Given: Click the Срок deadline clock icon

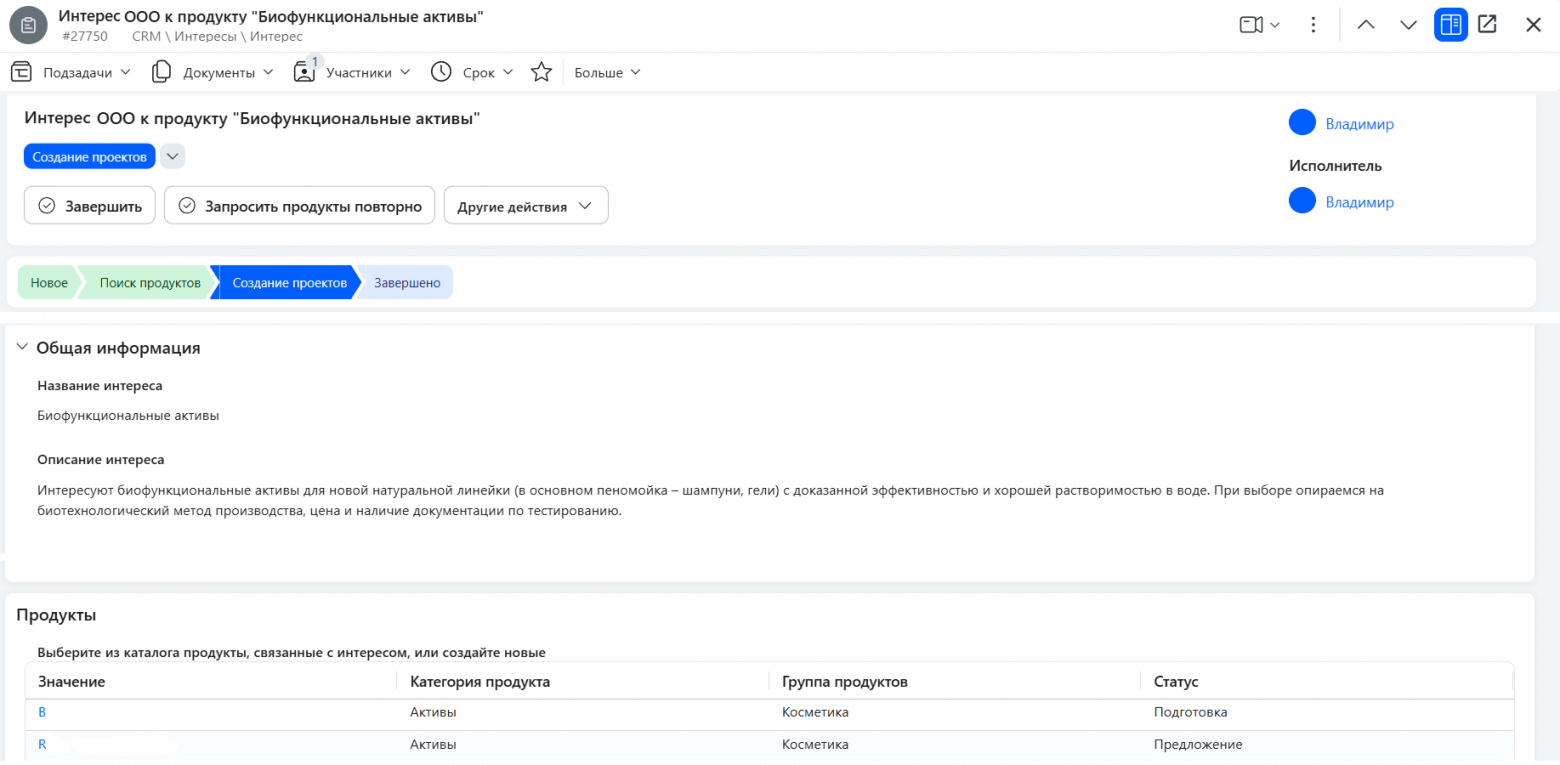Looking at the screenshot, I should click(x=441, y=71).
